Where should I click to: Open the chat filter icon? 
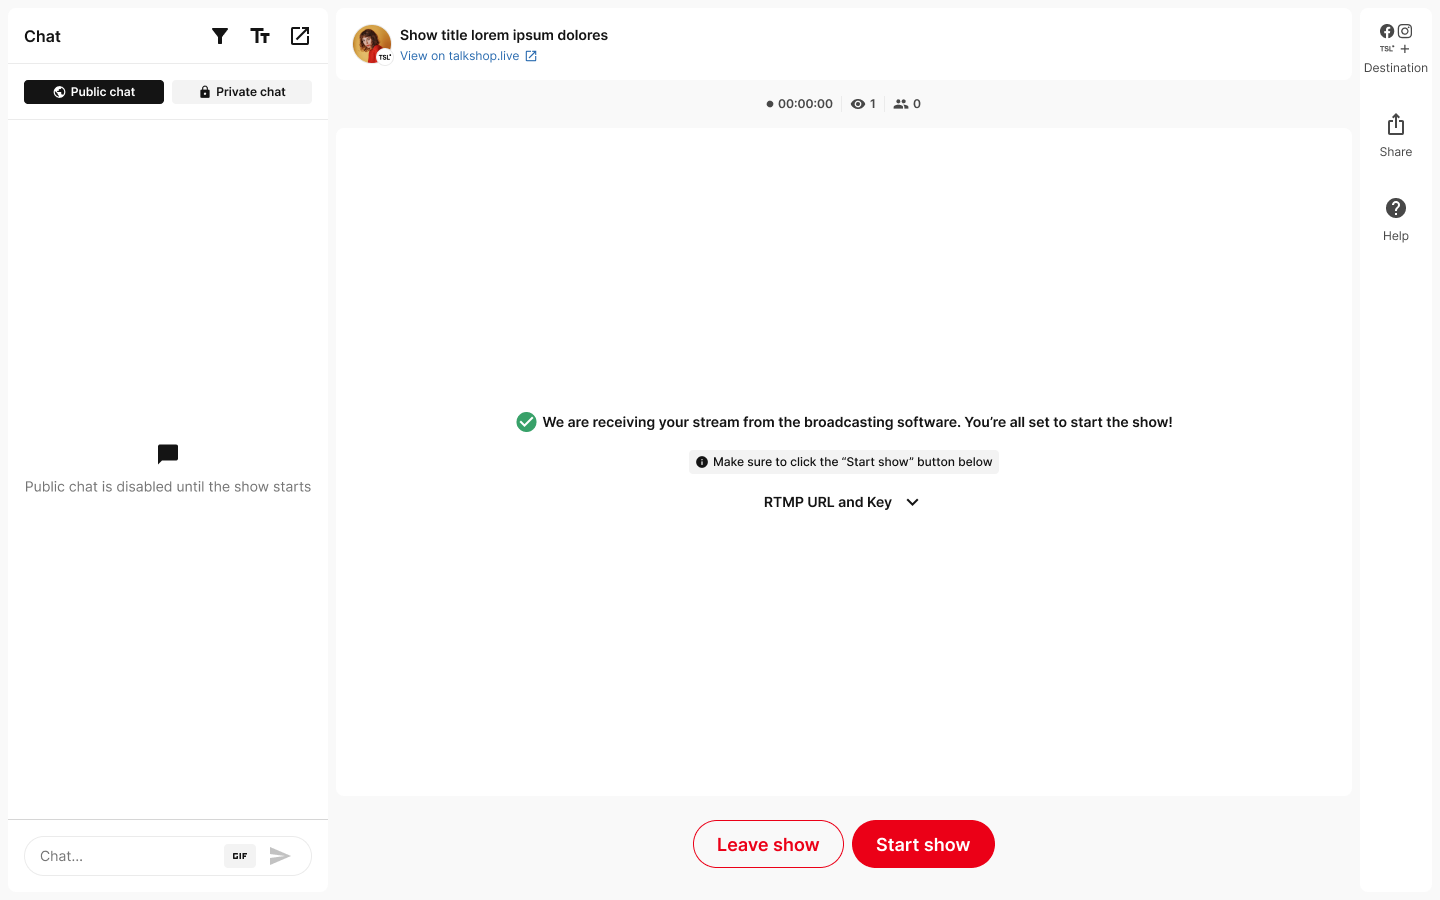220,36
